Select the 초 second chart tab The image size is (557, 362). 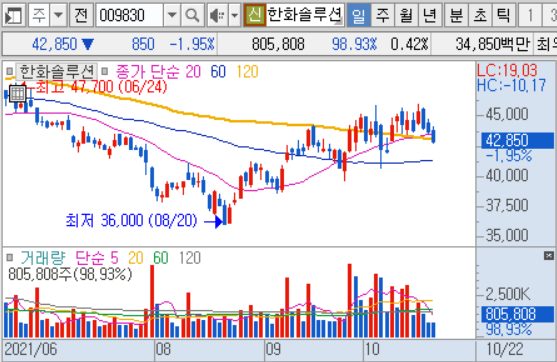tap(480, 15)
